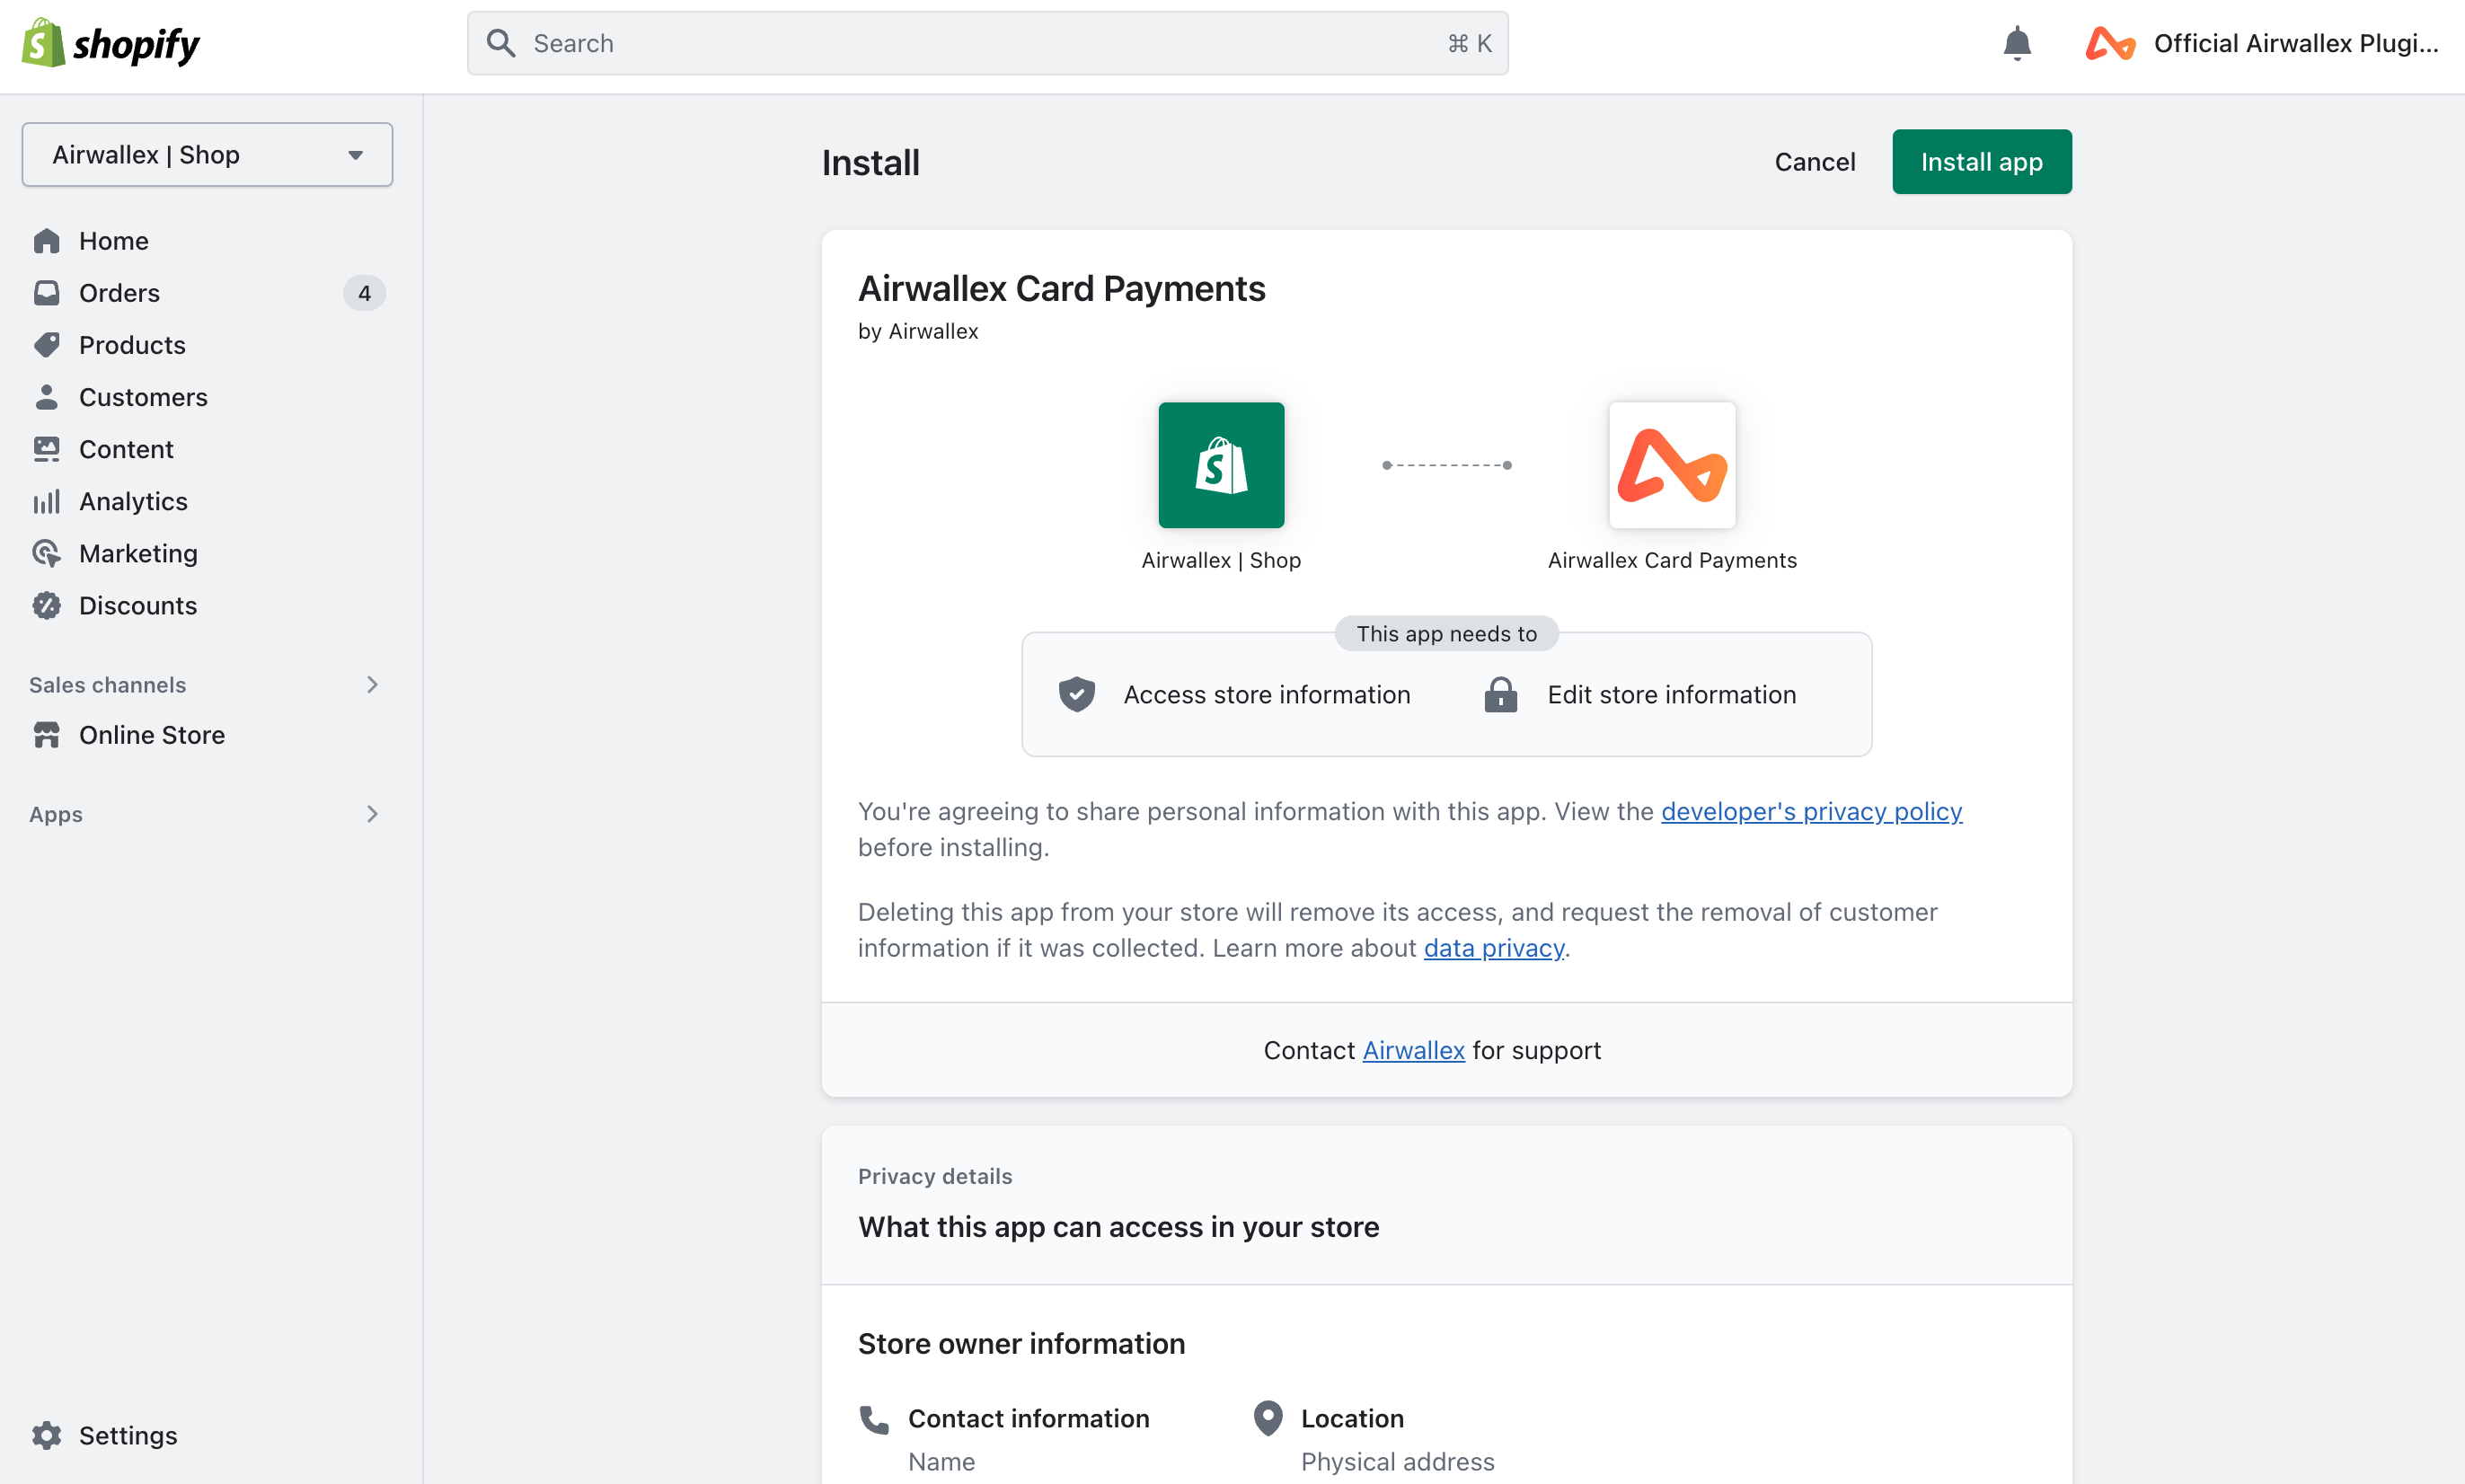This screenshot has width=2465, height=1484.
Task: Open Orders in the sidebar
Action: (119, 293)
